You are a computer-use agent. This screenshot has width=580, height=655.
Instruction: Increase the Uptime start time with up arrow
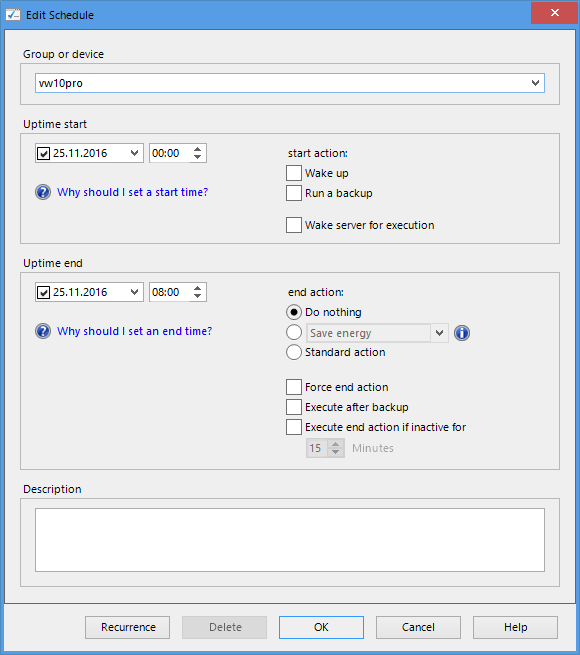(198, 149)
